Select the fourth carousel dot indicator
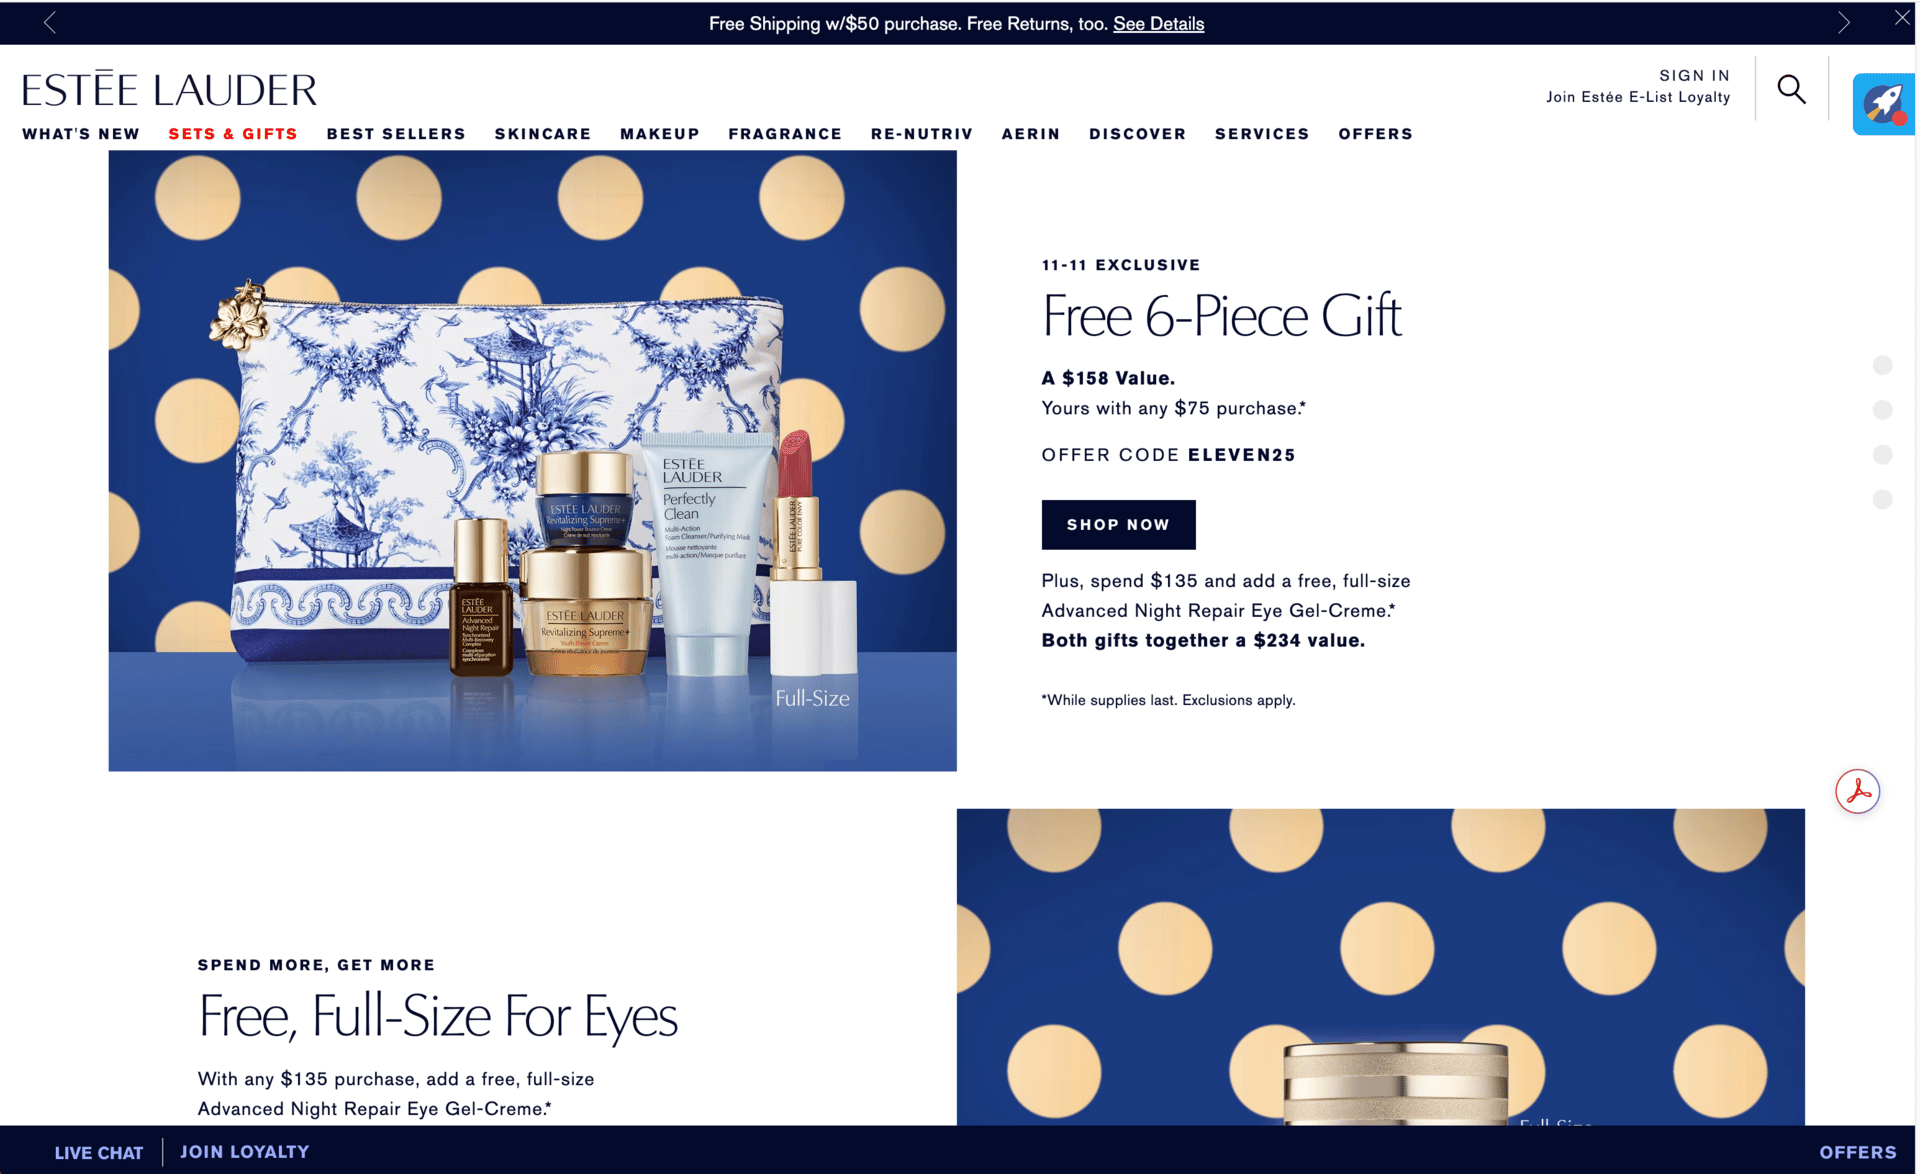 click(x=1882, y=499)
